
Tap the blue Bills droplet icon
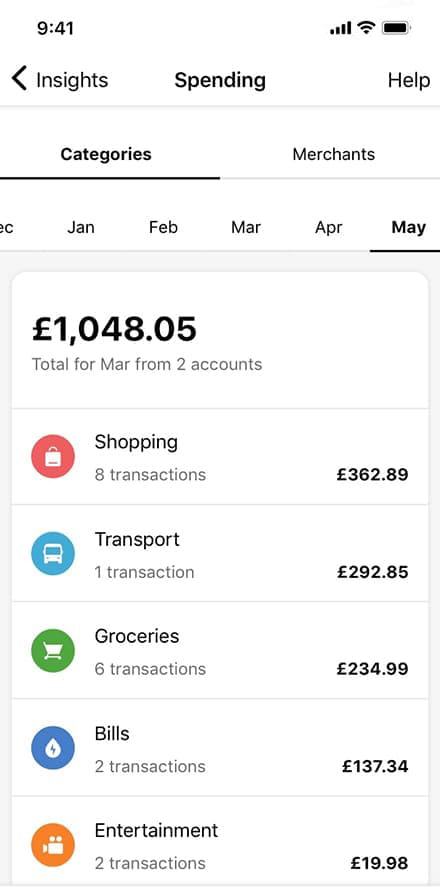click(53, 748)
